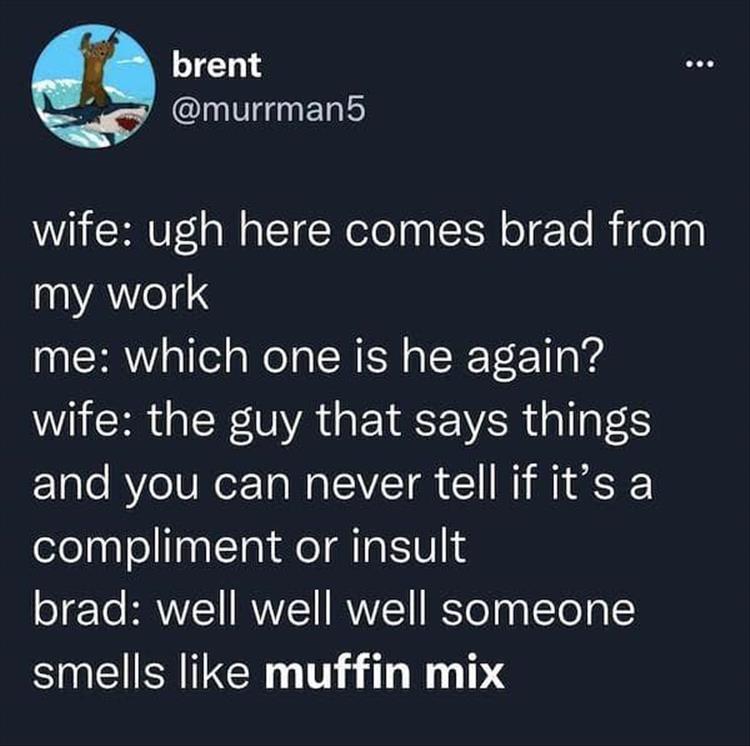Click the line "me: which one is he again?"
The height and width of the screenshot is (746, 750).
point(316,359)
